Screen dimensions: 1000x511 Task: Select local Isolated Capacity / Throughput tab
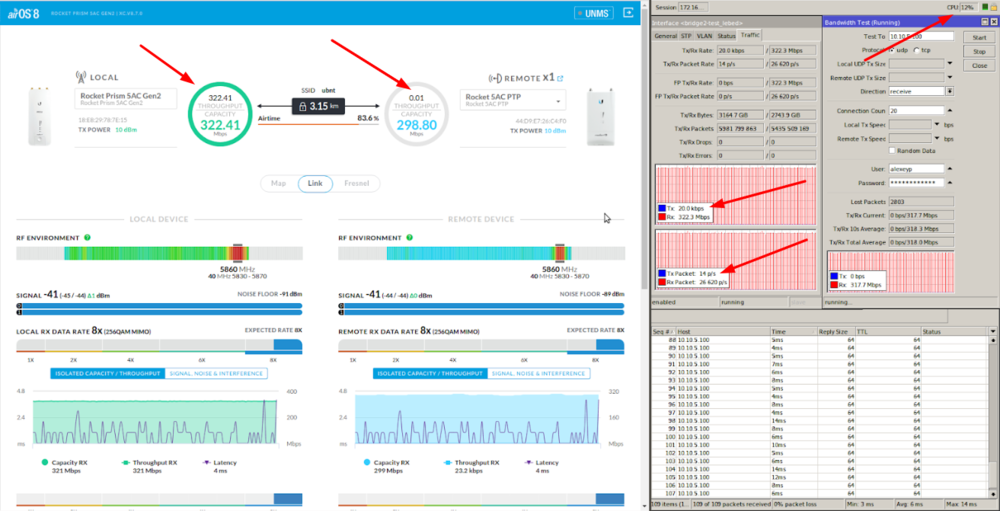click(107, 373)
